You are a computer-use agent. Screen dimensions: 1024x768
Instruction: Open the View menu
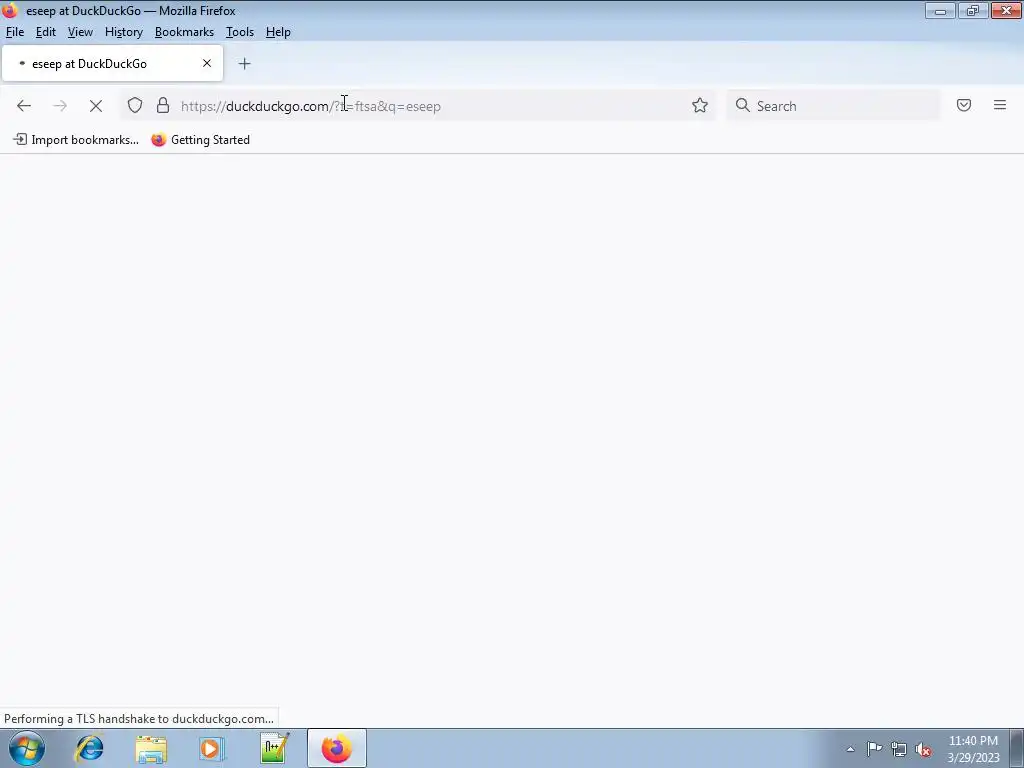(x=80, y=32)
